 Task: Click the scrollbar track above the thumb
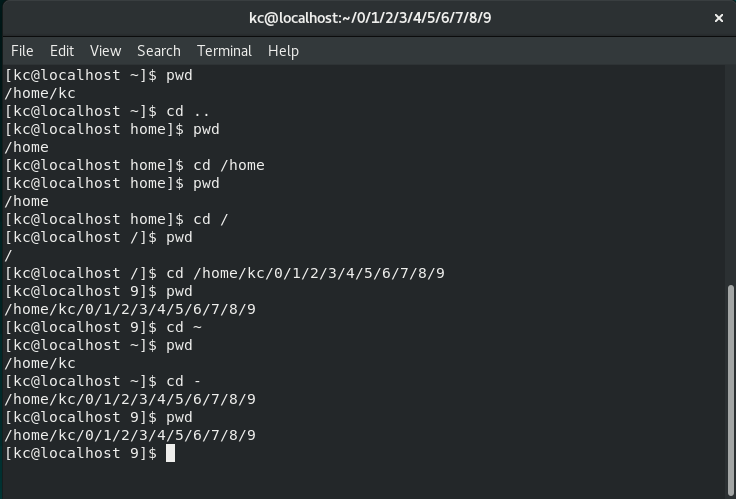coord(730,170)
